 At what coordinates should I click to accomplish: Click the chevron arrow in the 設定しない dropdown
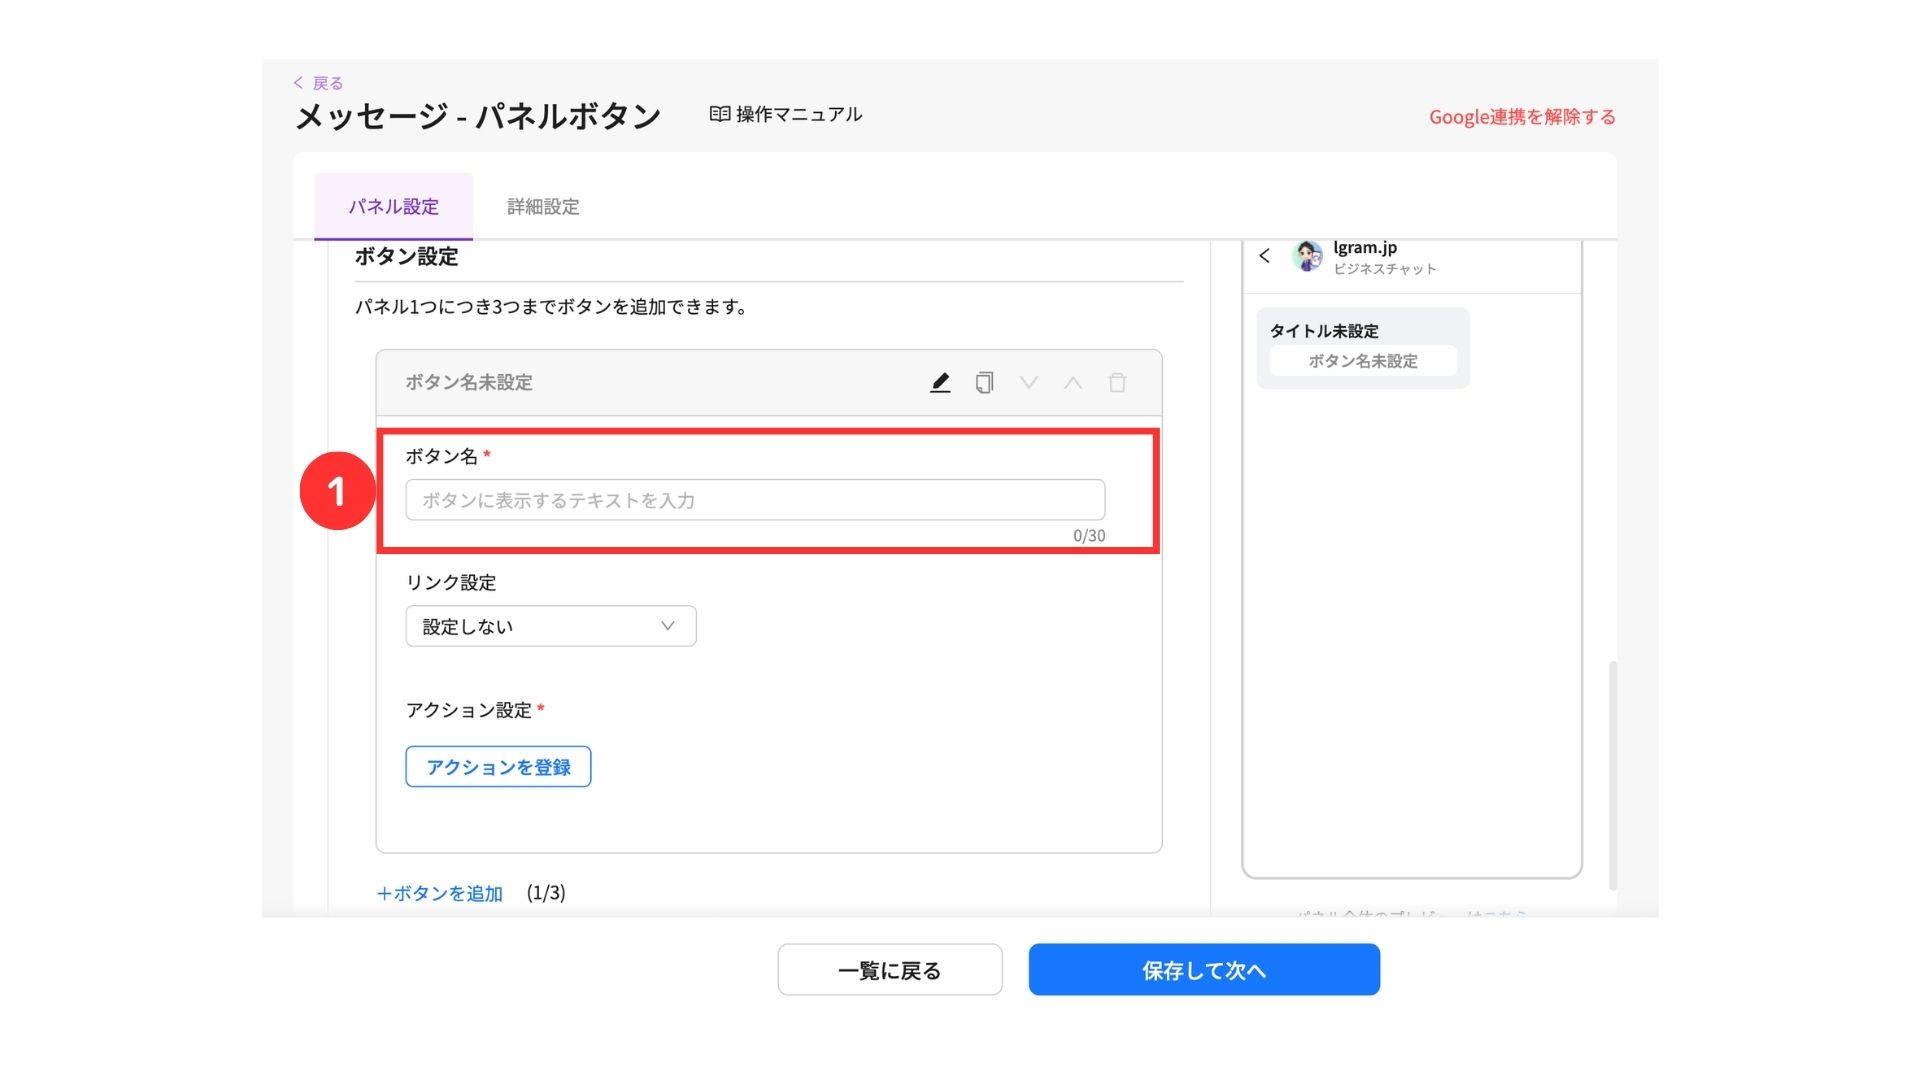coord(668,626)
